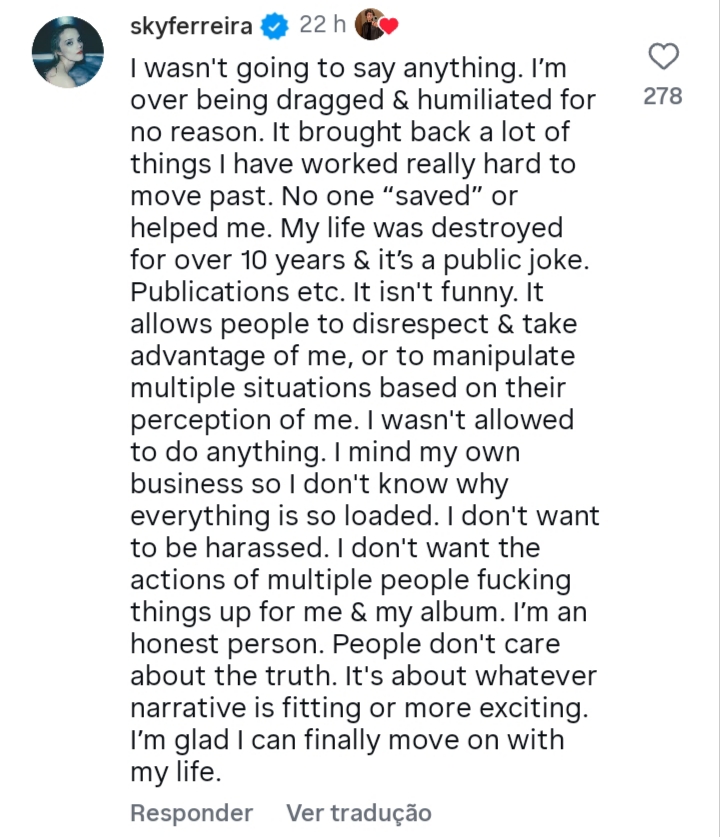
Task: Click Ver tradução to translate comment
Action: (x=359, y=812)
